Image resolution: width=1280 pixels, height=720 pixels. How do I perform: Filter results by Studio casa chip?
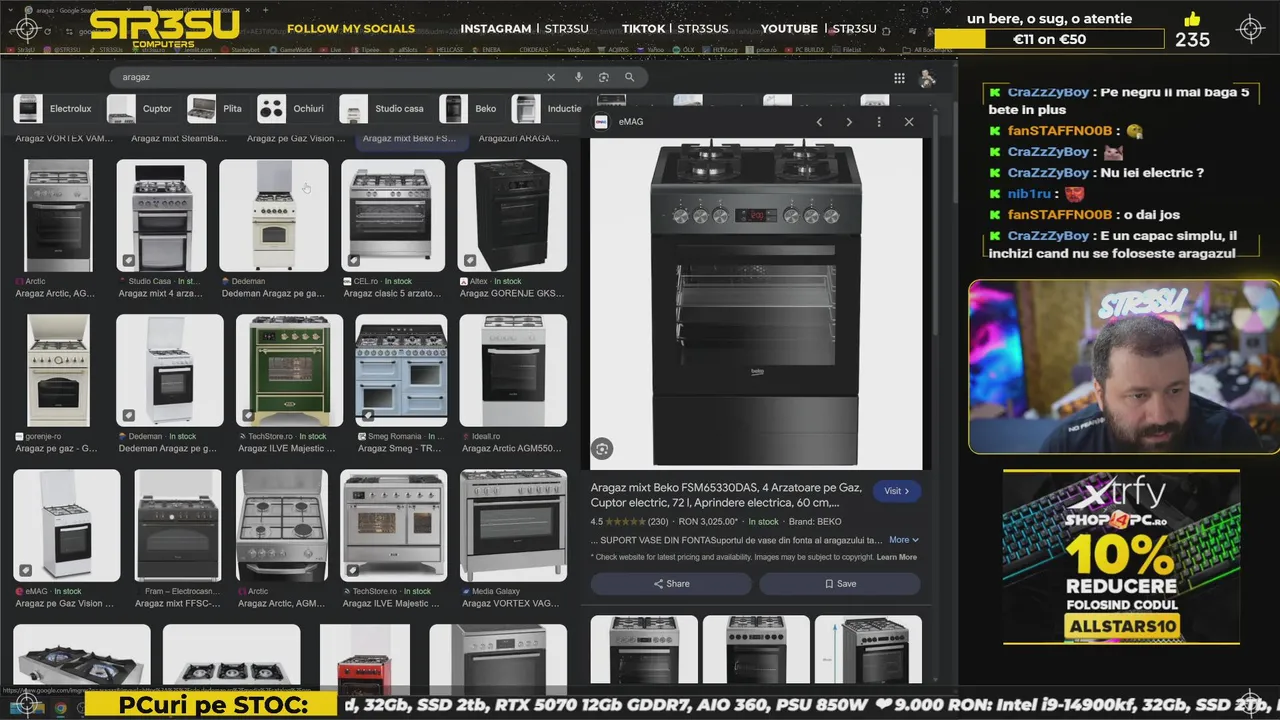[x=384, y=109]
